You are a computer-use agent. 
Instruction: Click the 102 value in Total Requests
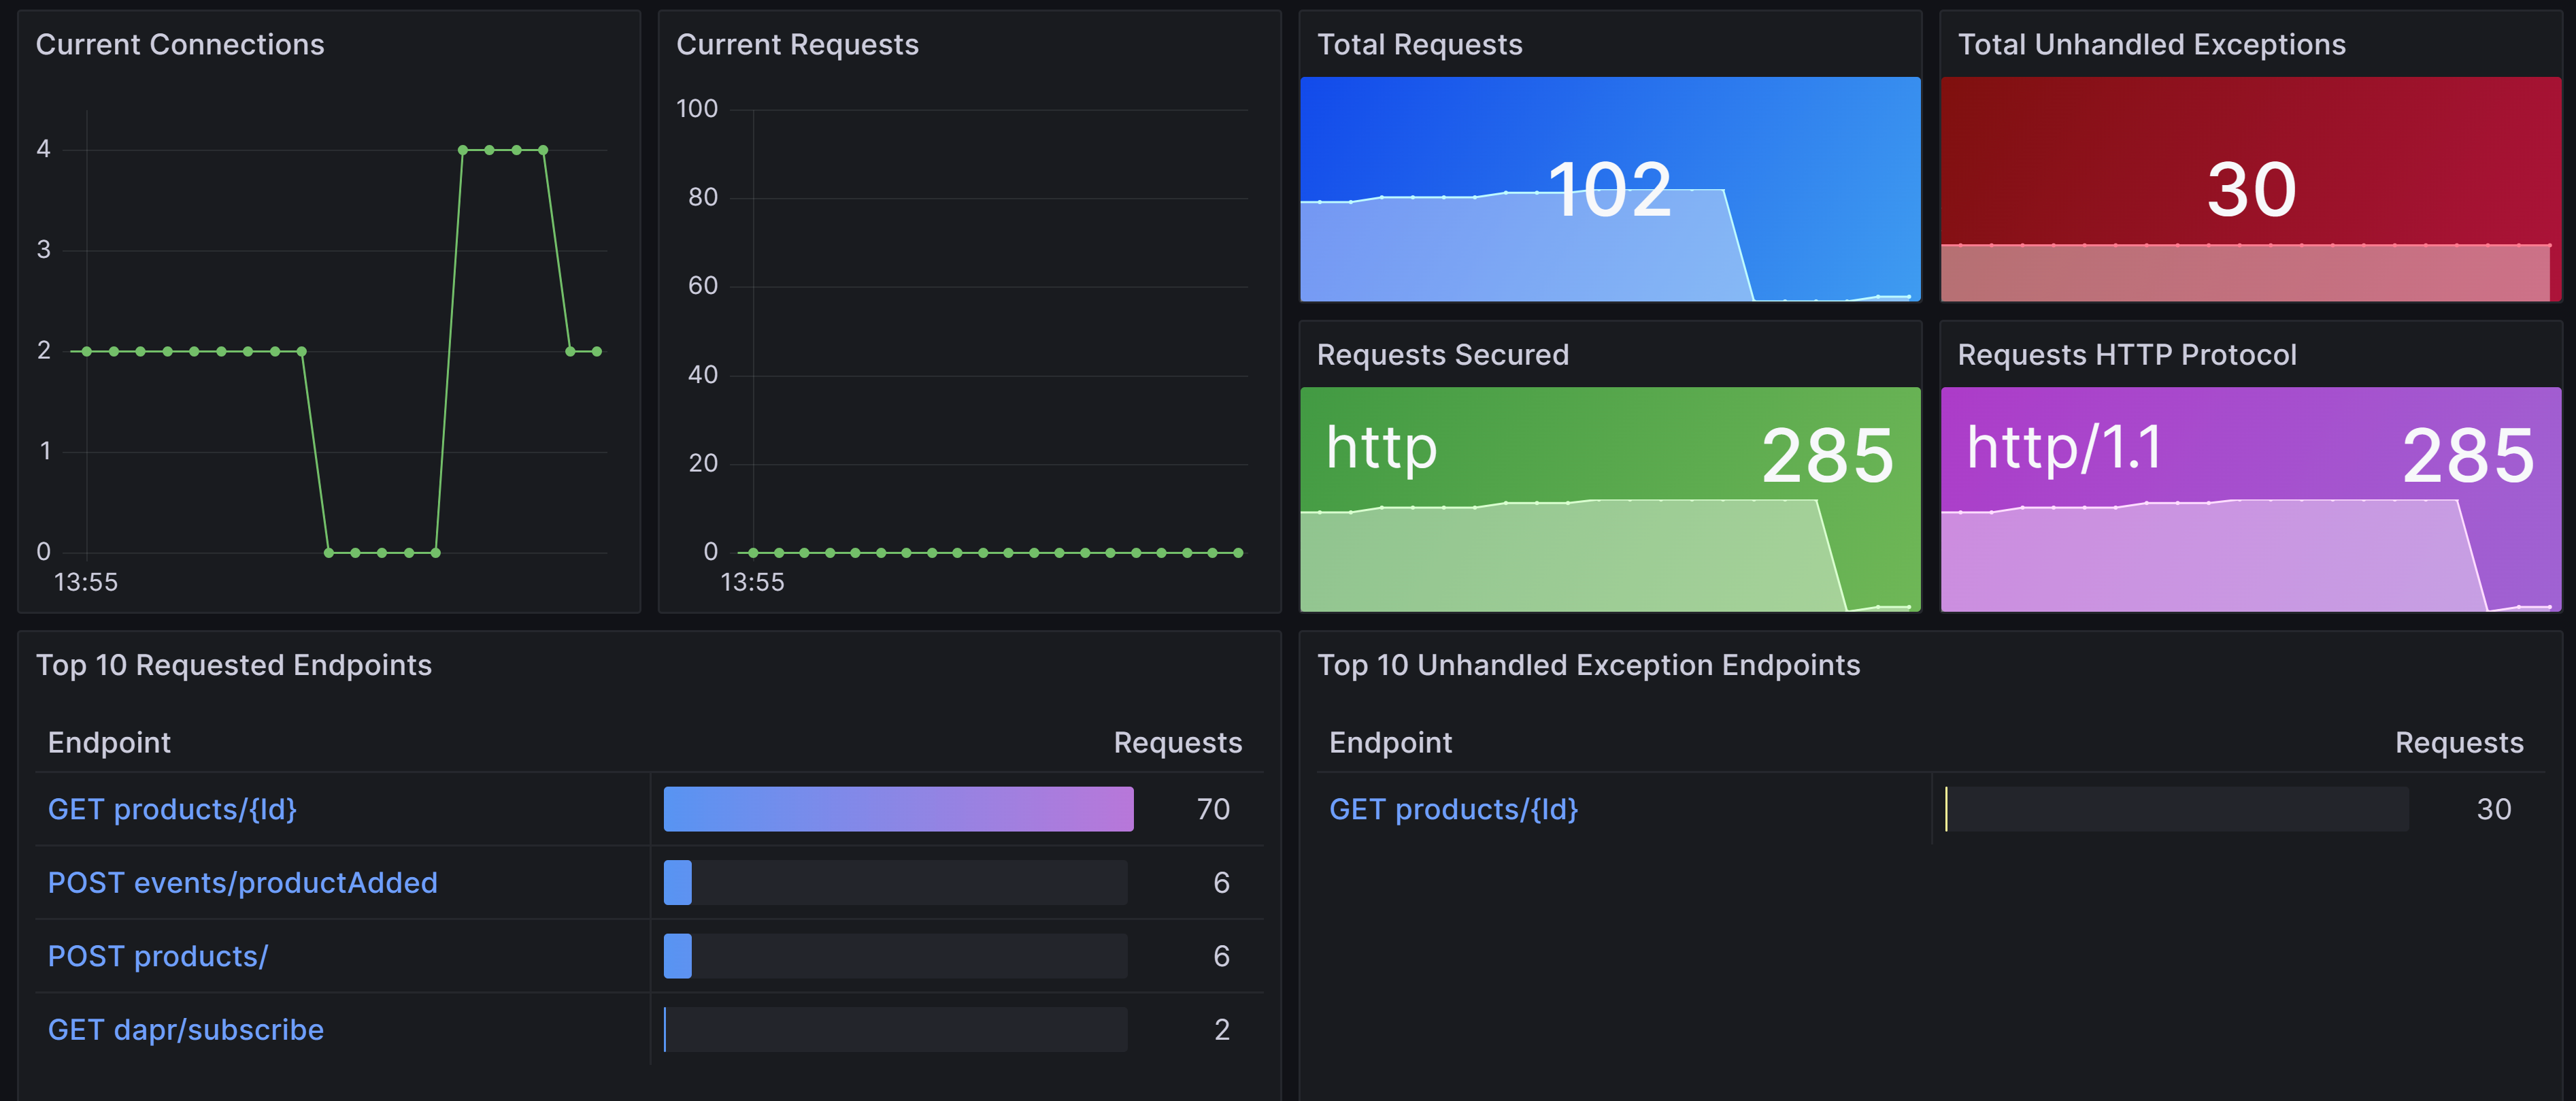click(1609, 190)
